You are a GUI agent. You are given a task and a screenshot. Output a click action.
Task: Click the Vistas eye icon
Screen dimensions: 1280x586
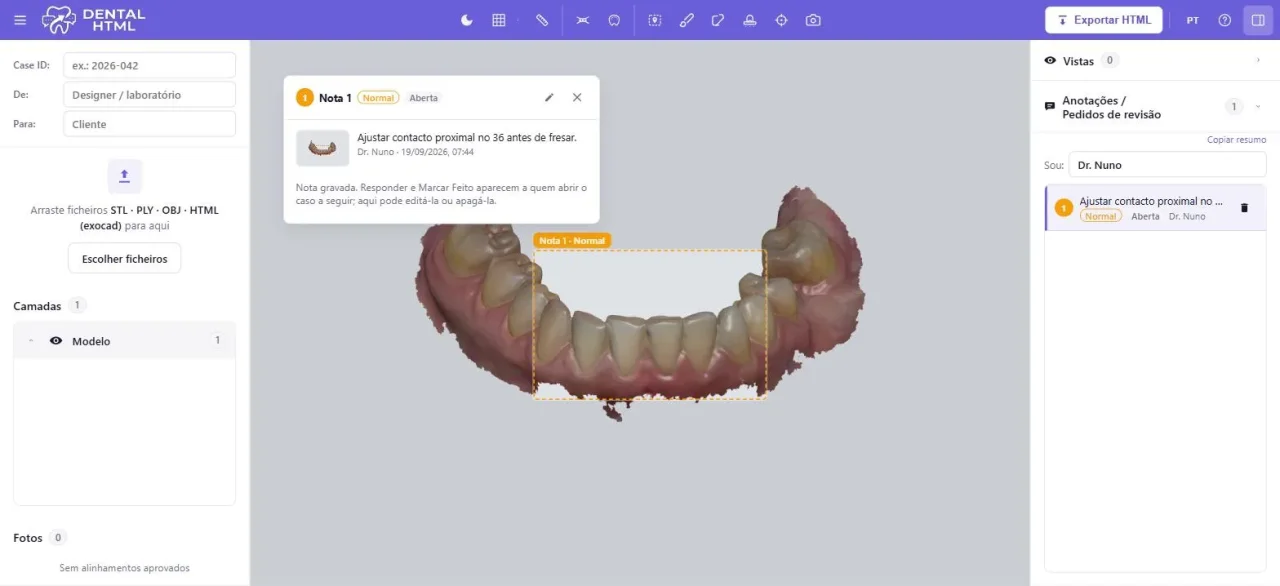point(1050,61)
